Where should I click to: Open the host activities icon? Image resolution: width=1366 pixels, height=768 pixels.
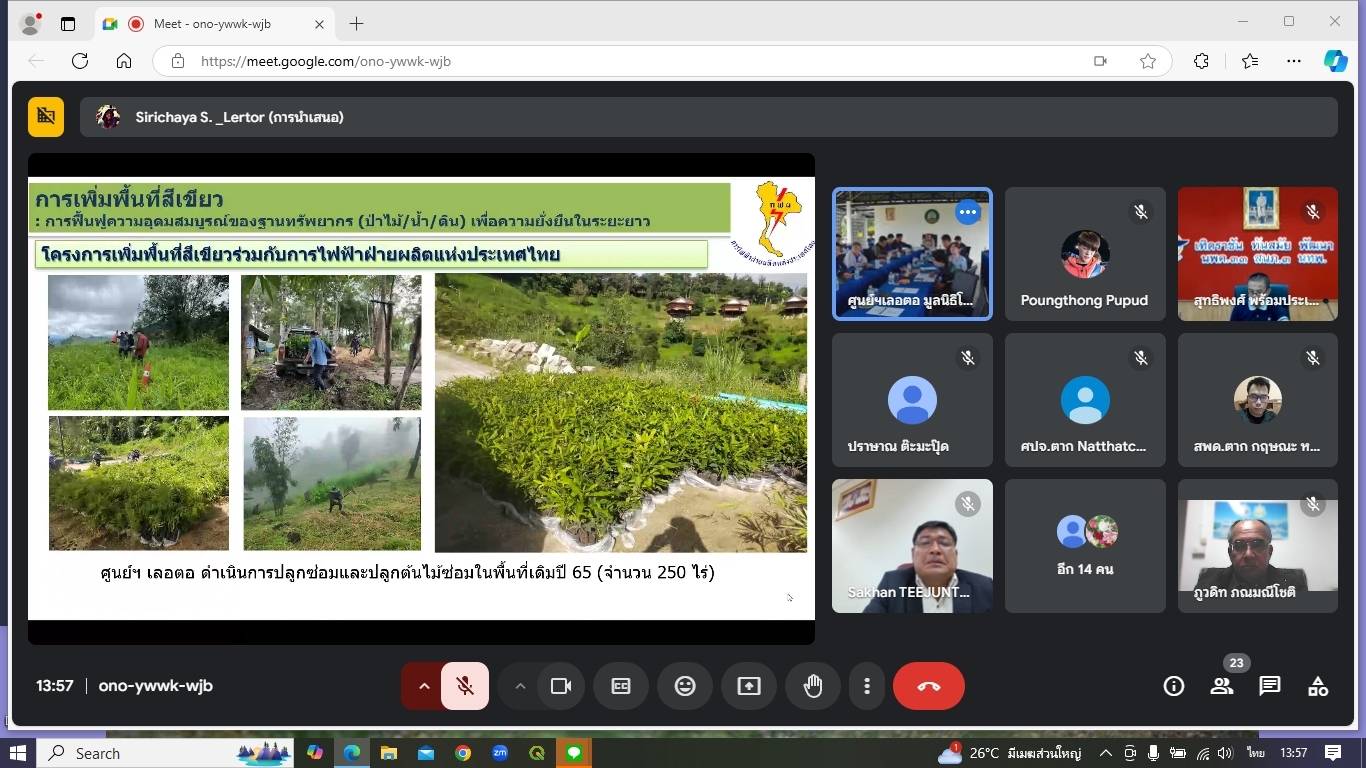pos(1318,686)
